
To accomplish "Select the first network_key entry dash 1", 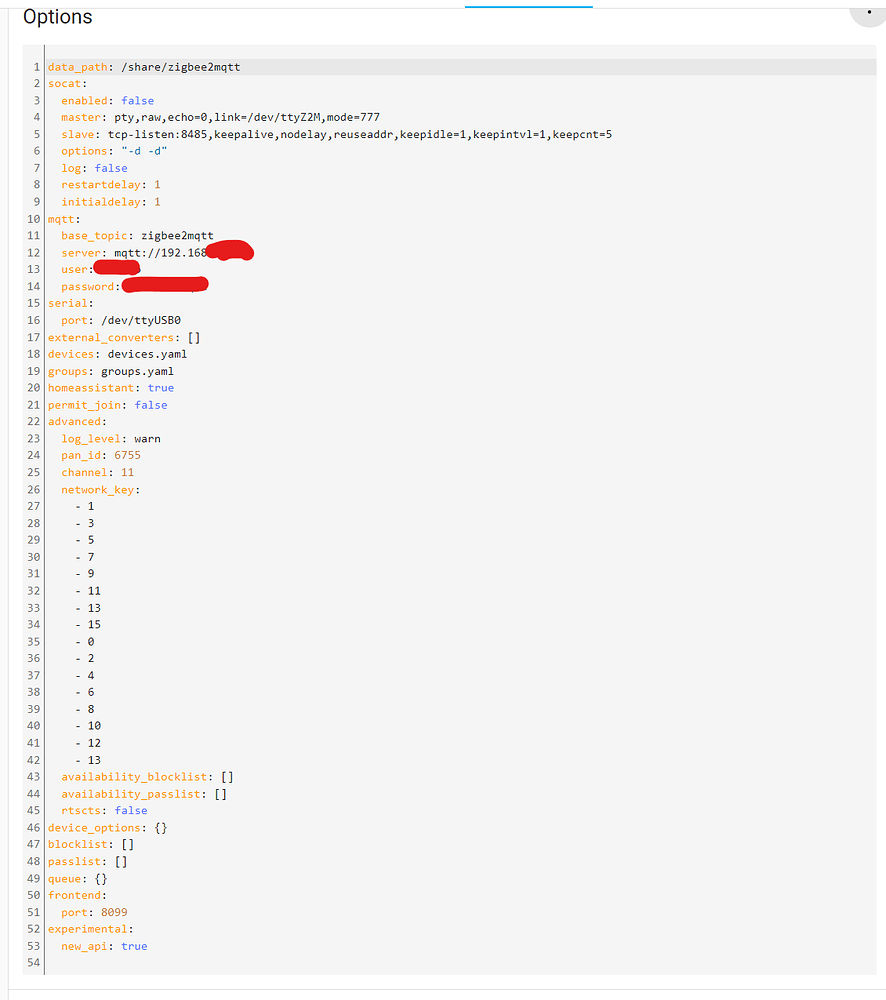I will pyautogui.click(x=83, y=506).
